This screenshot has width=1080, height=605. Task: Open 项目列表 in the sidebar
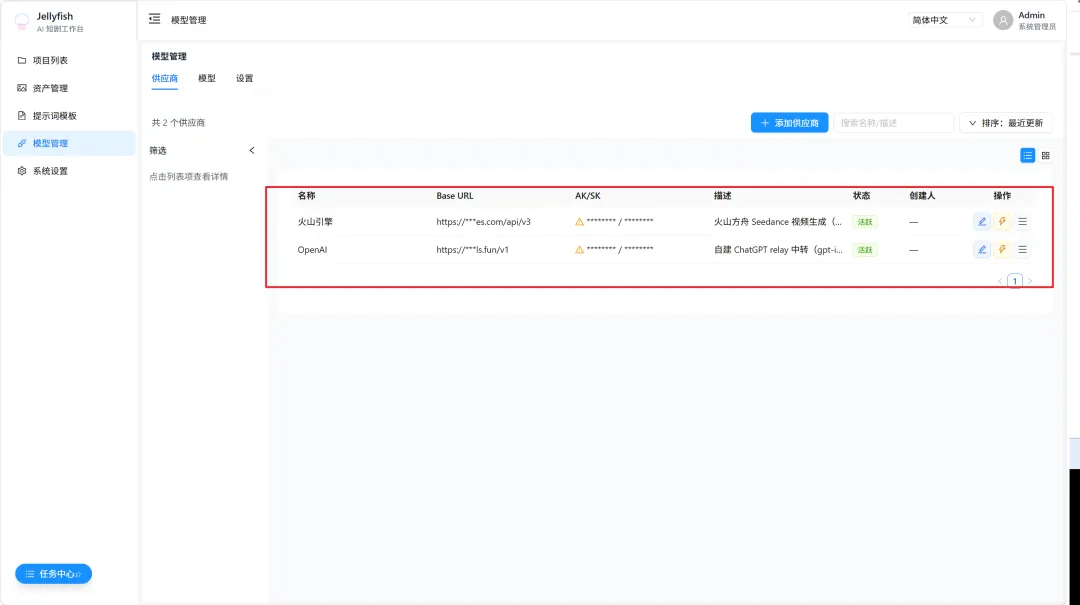69,61
